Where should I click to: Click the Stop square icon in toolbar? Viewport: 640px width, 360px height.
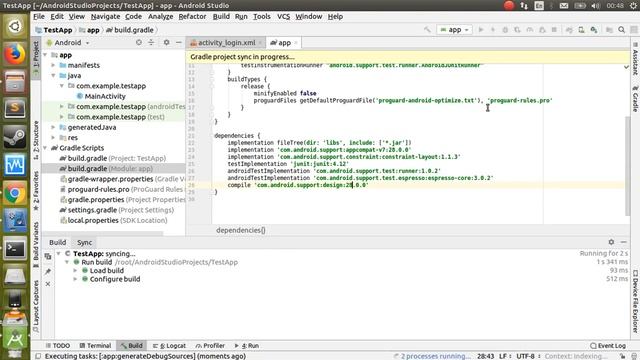[x=554, y=30]
